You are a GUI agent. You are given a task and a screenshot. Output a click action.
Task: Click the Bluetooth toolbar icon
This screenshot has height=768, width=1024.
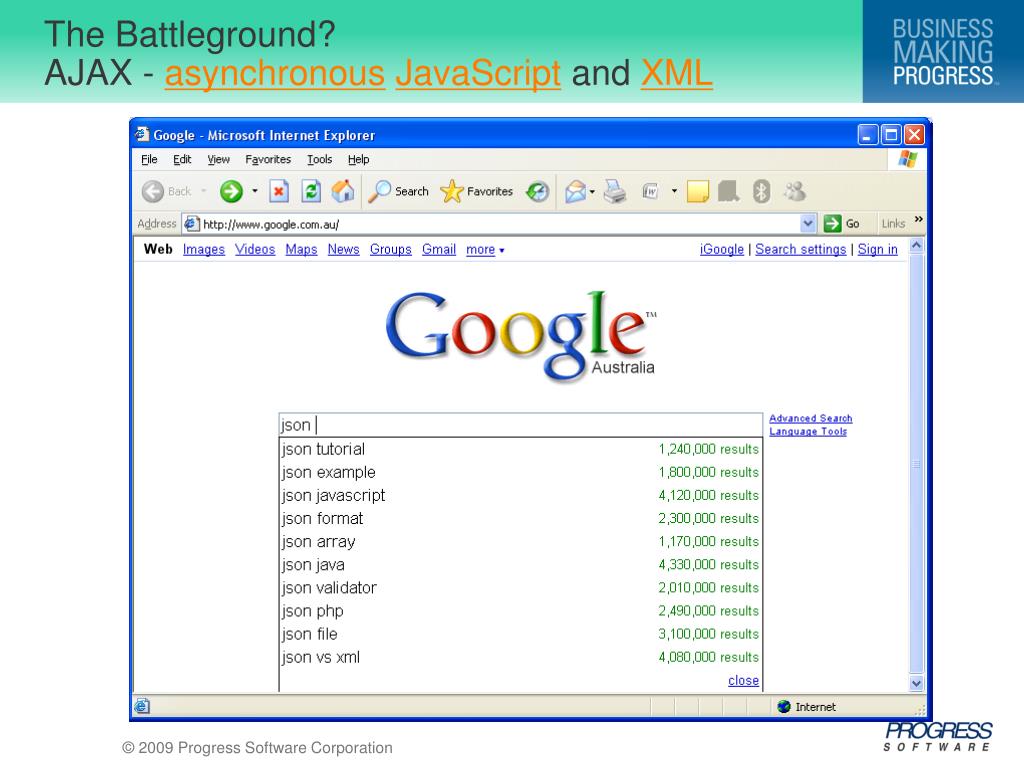coord(761,191)
